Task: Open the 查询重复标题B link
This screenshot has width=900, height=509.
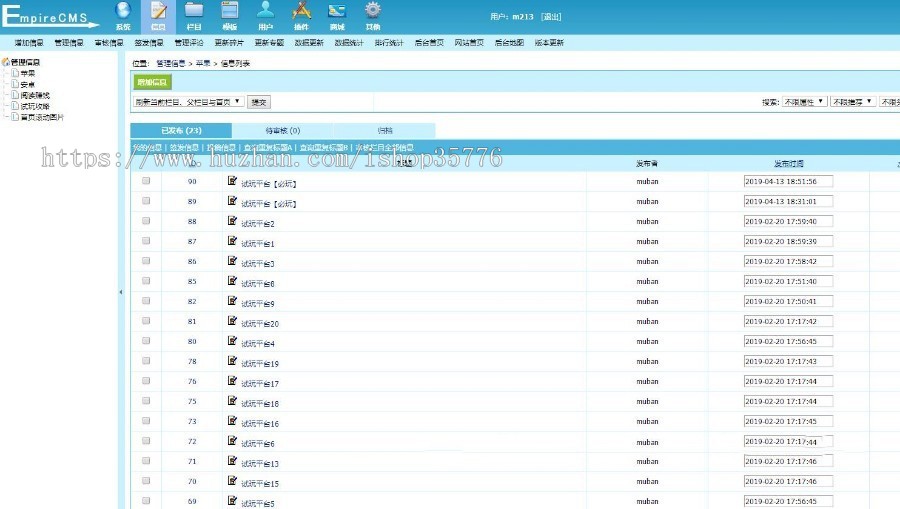Action: [x=324, y=147]
